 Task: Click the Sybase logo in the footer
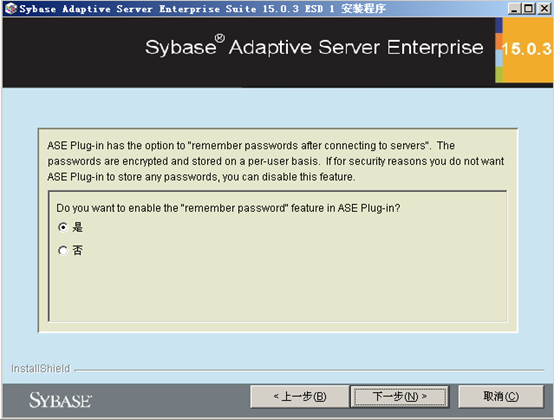click(x=60, y=401)
